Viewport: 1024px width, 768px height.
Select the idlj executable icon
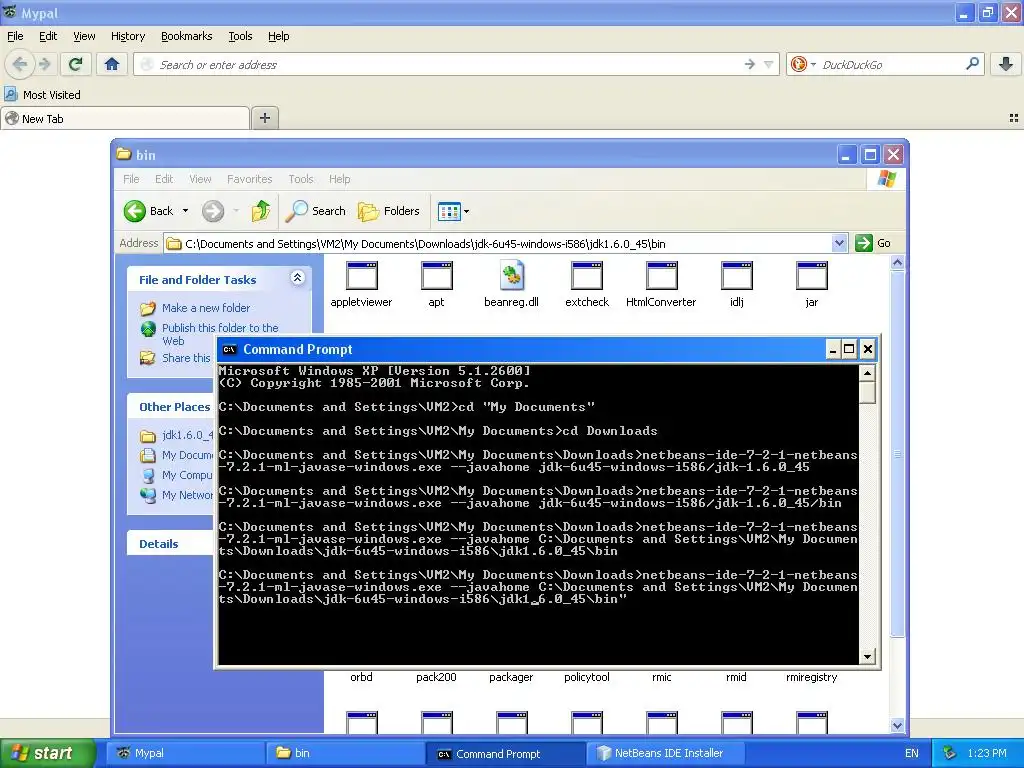click(737, 275)
